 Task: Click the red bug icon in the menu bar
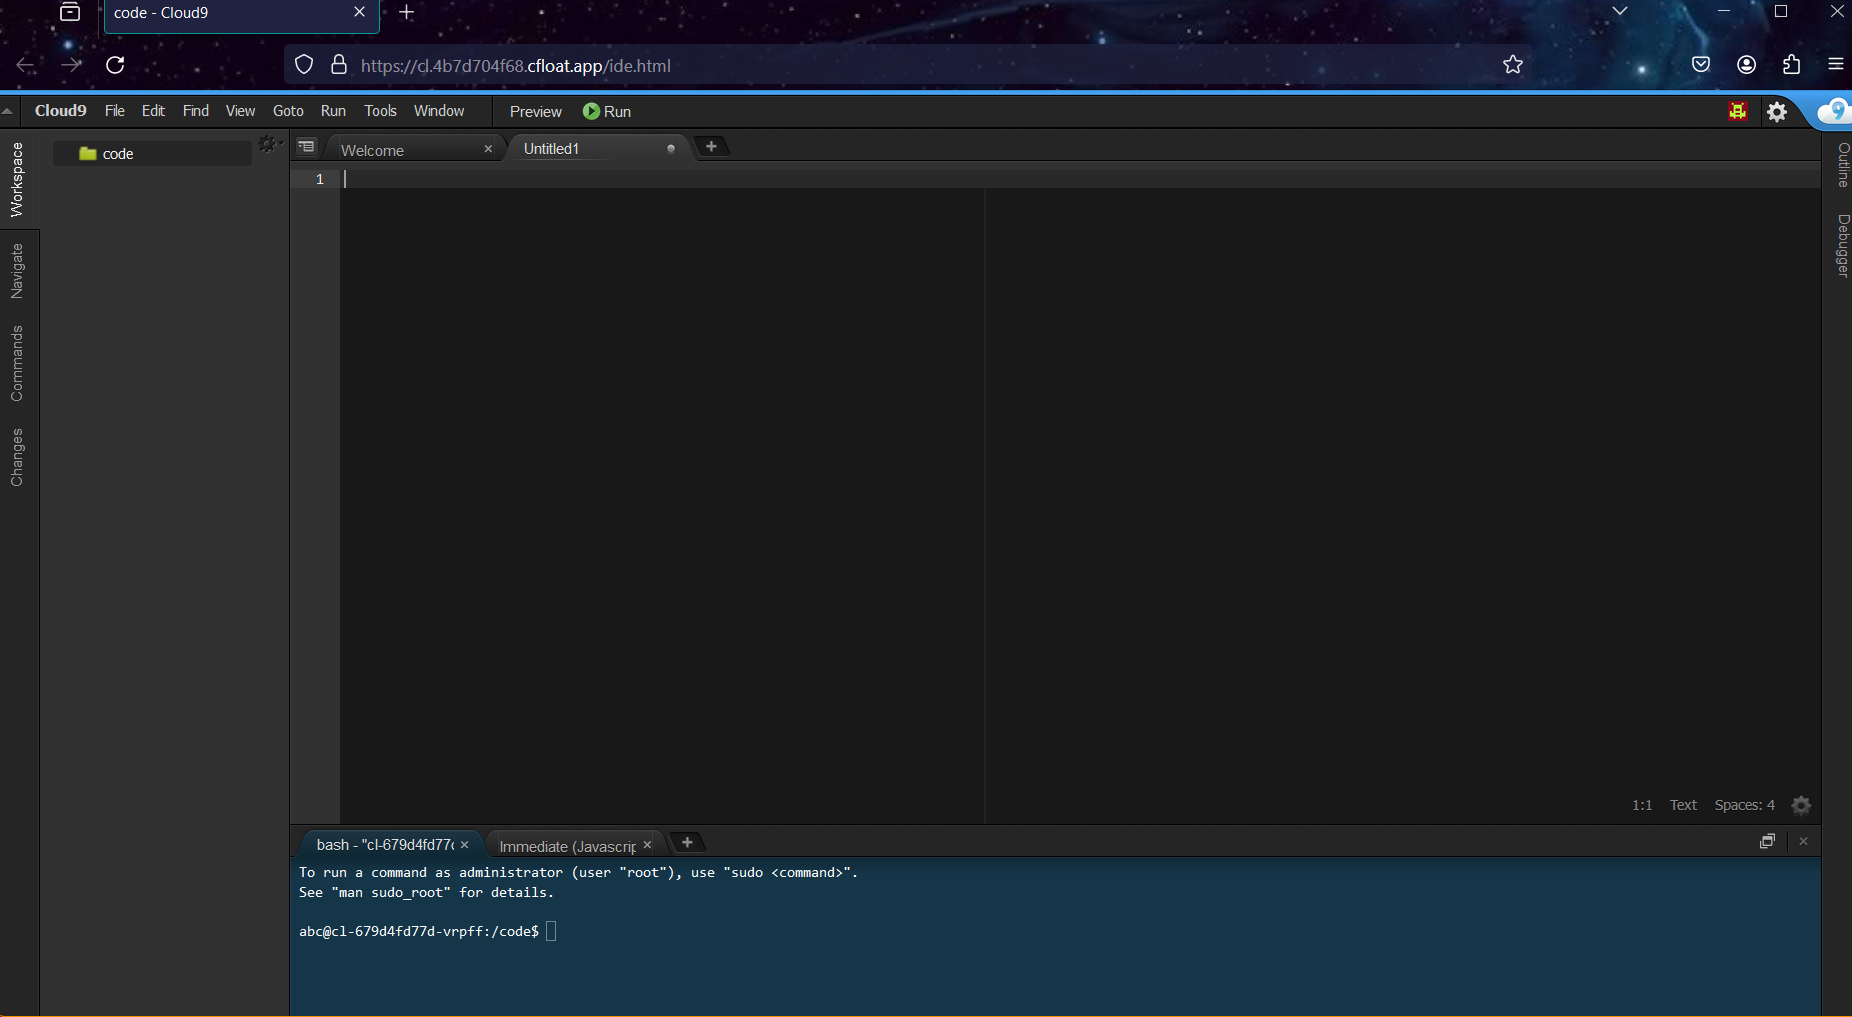point(1738,111)
